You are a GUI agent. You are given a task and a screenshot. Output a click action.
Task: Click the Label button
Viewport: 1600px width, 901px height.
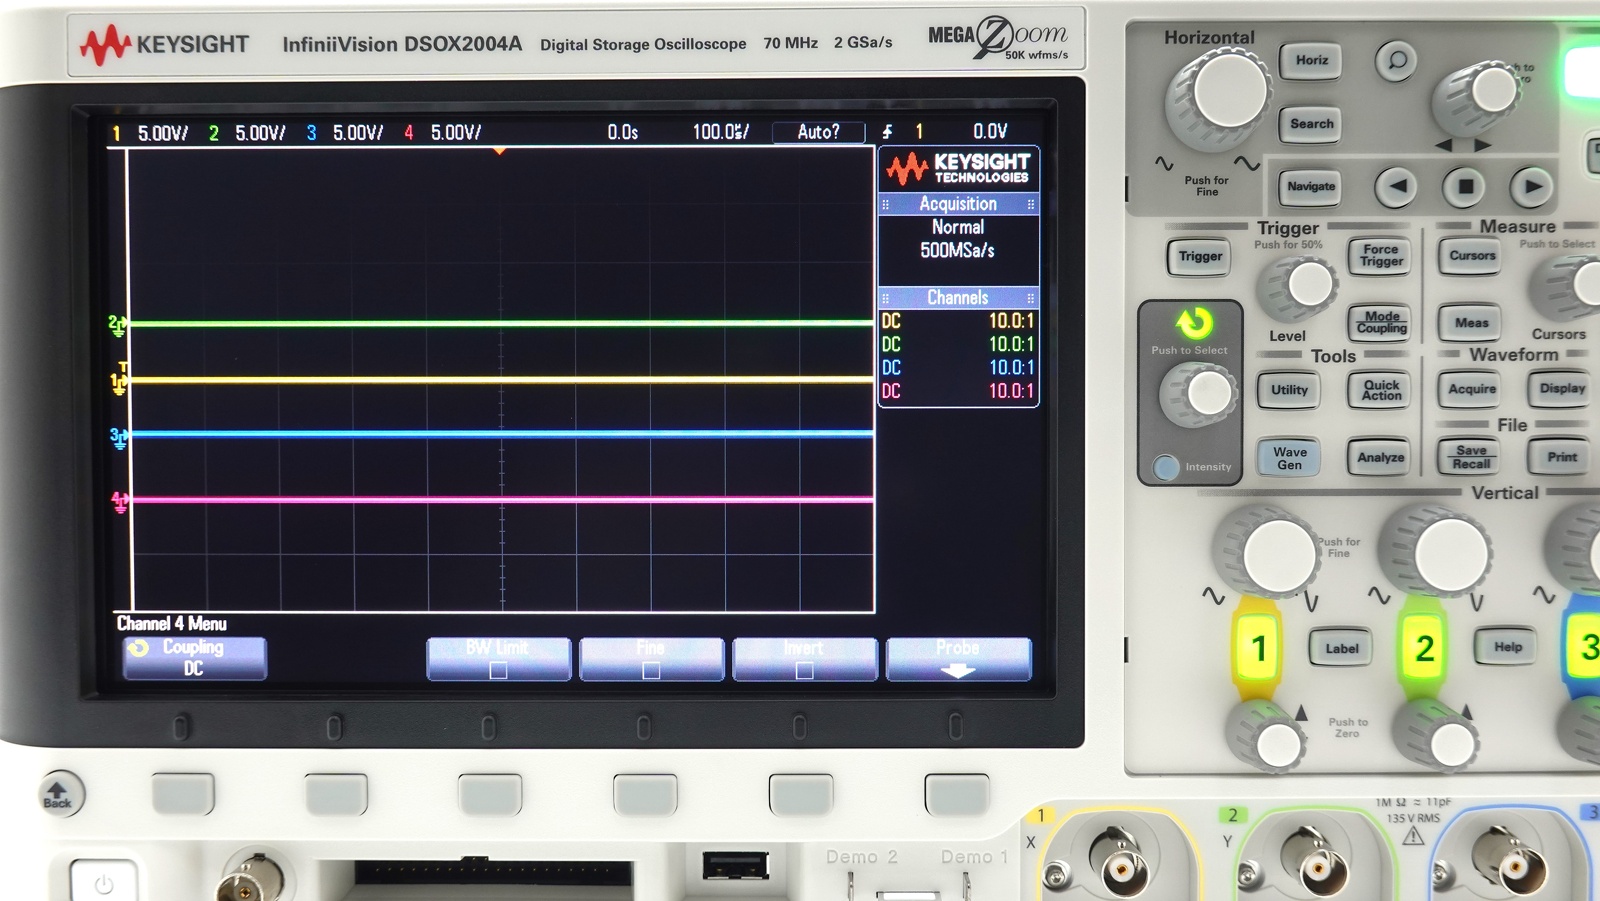[1341, 649]
